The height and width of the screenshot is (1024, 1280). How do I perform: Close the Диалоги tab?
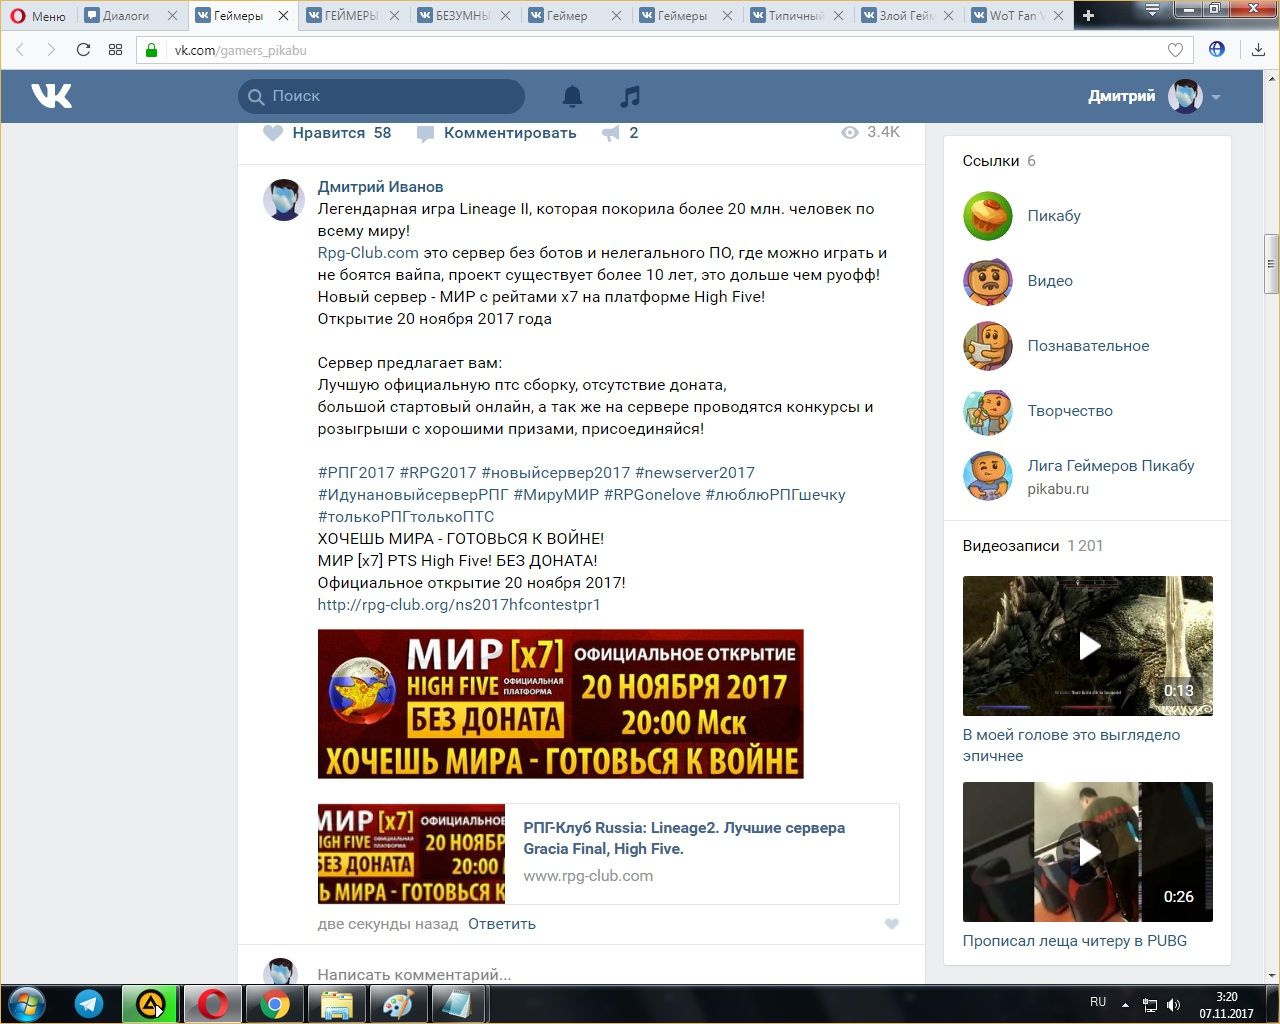(x=172, y=16)
